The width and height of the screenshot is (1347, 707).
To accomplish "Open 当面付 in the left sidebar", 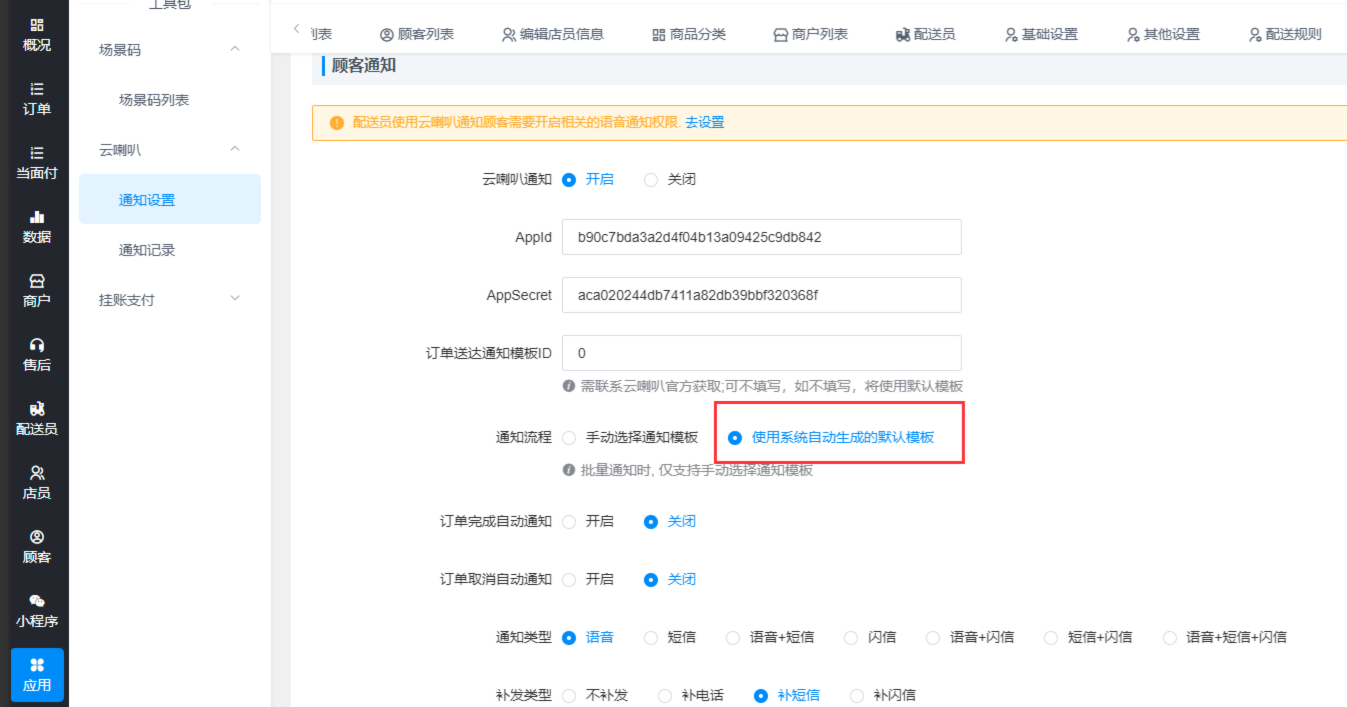I will [x=36, y=163].
